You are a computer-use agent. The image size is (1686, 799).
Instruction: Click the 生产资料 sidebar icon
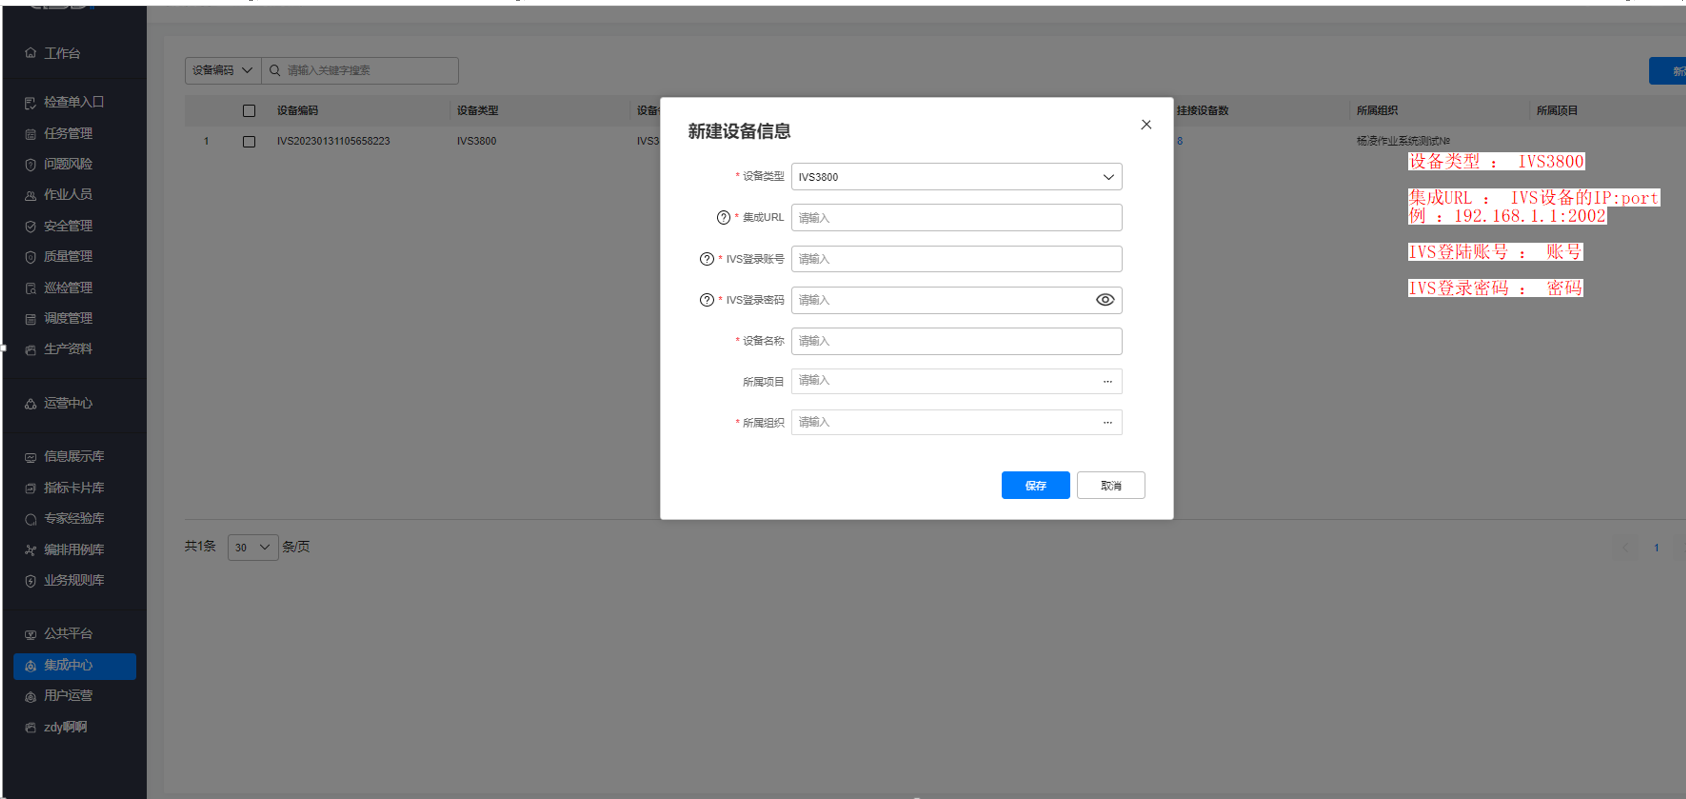30,350
